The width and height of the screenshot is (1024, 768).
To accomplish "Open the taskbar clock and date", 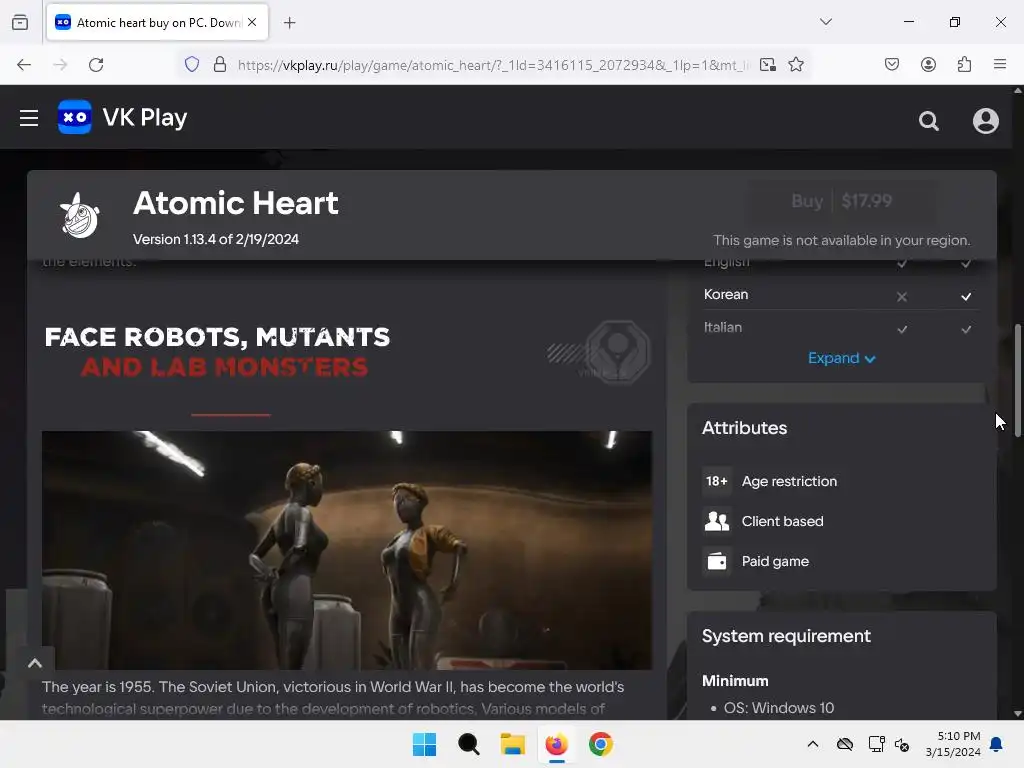I will pos(953,744).
